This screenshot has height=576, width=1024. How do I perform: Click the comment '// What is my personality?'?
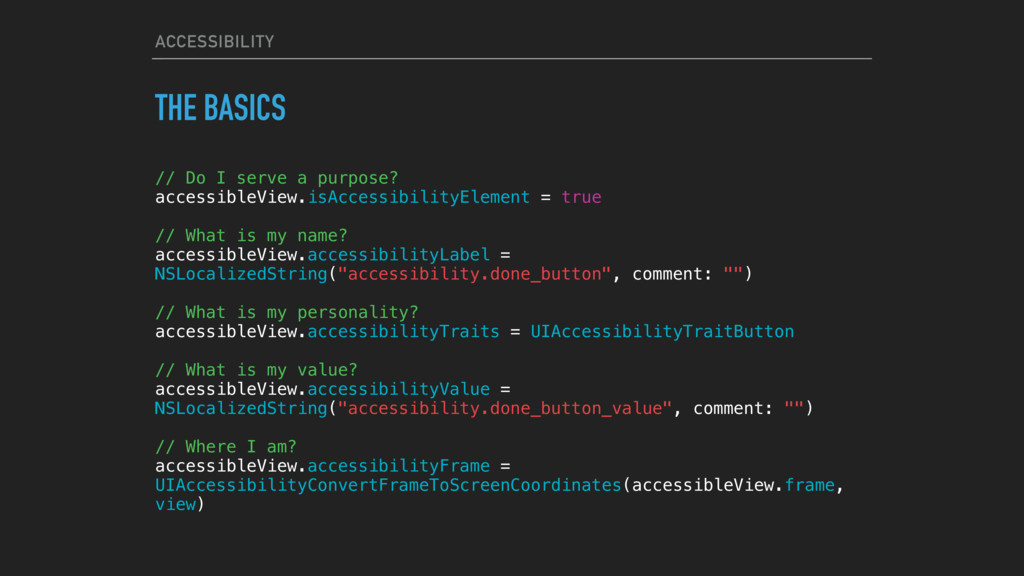point(287,312)
